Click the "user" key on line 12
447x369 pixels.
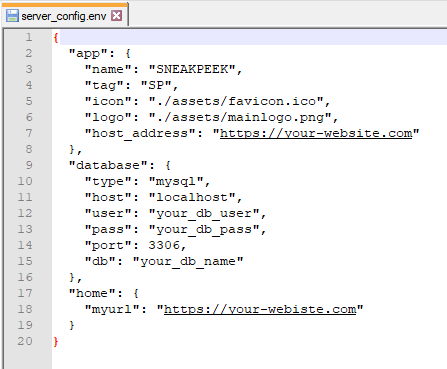[108, 213]
